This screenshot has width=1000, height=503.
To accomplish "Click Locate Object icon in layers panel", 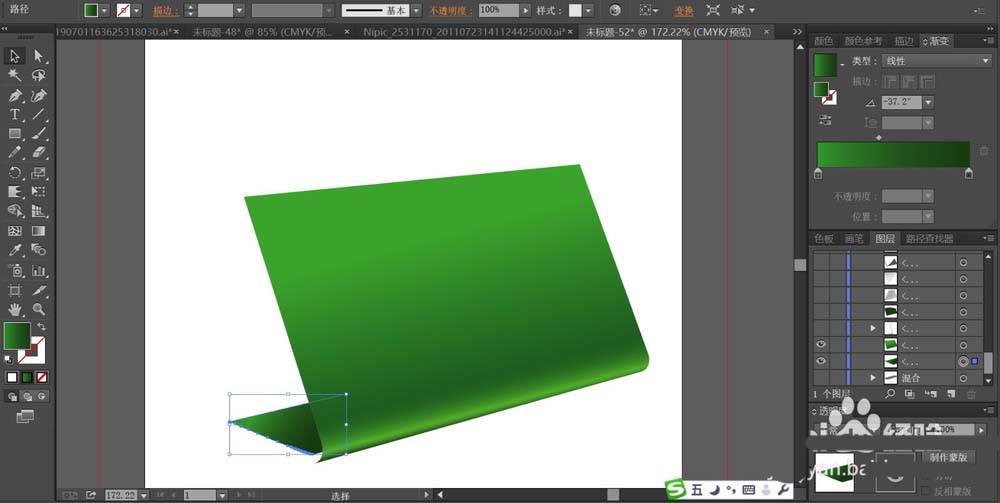I will coord(890,395).
